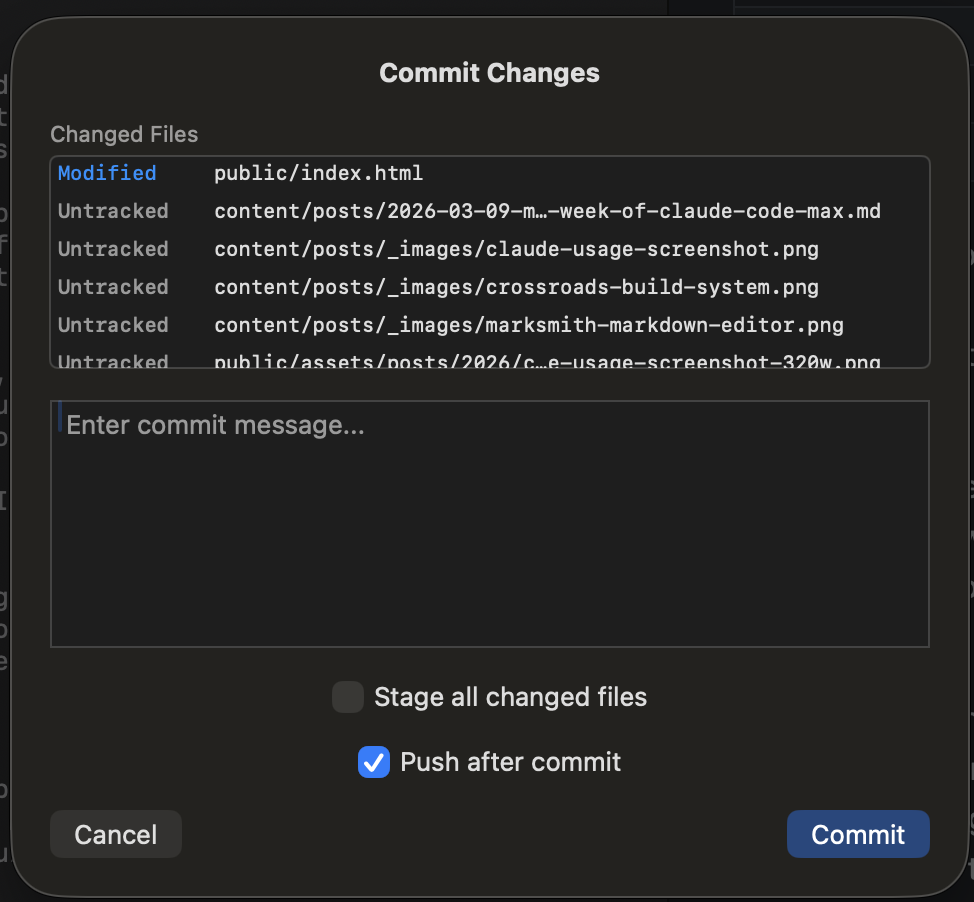
Task: Click the blue "Modified" status label
Action: 106,173
